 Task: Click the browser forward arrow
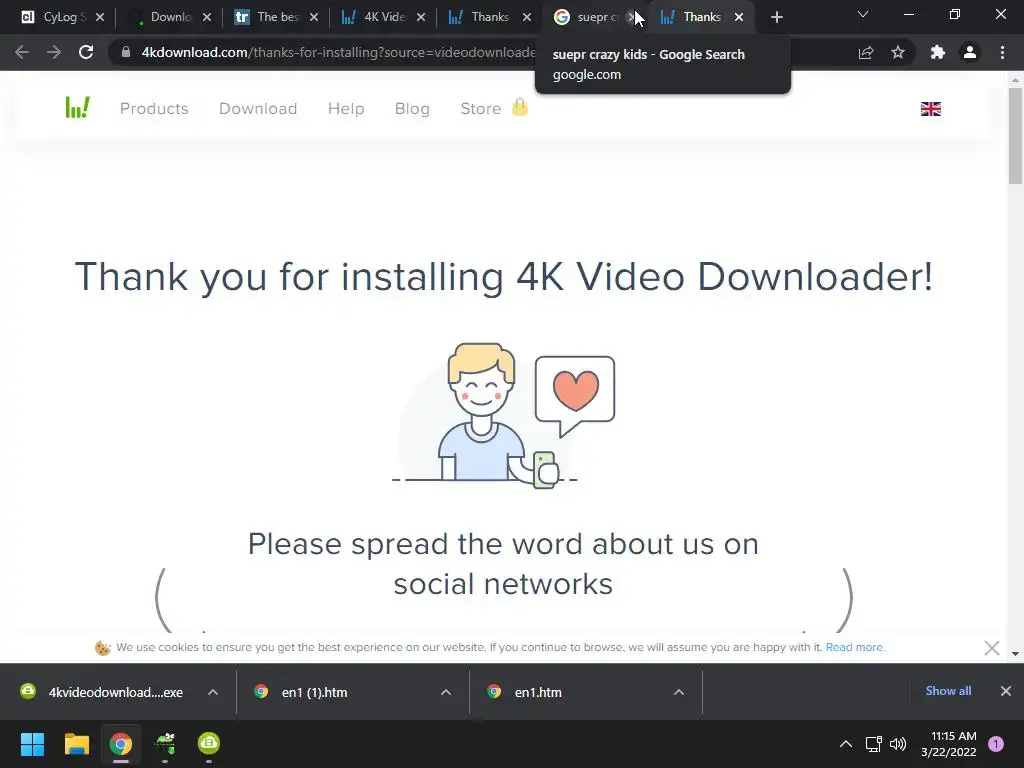click(54, 52)
